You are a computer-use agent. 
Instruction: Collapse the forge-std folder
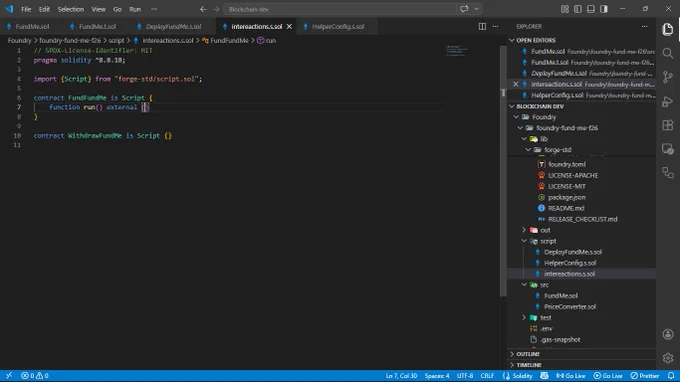[x=528, y=150]
